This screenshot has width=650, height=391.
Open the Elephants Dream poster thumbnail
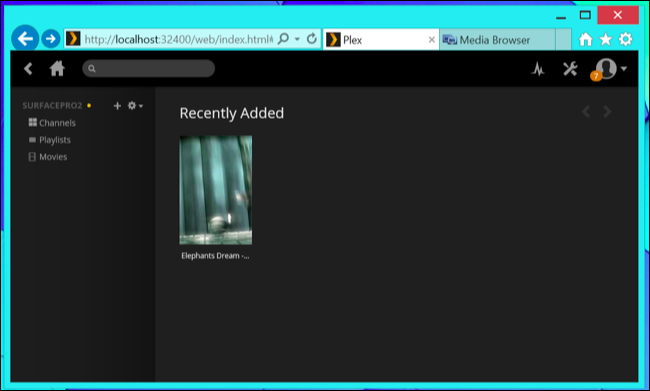[x=216, y=190]
